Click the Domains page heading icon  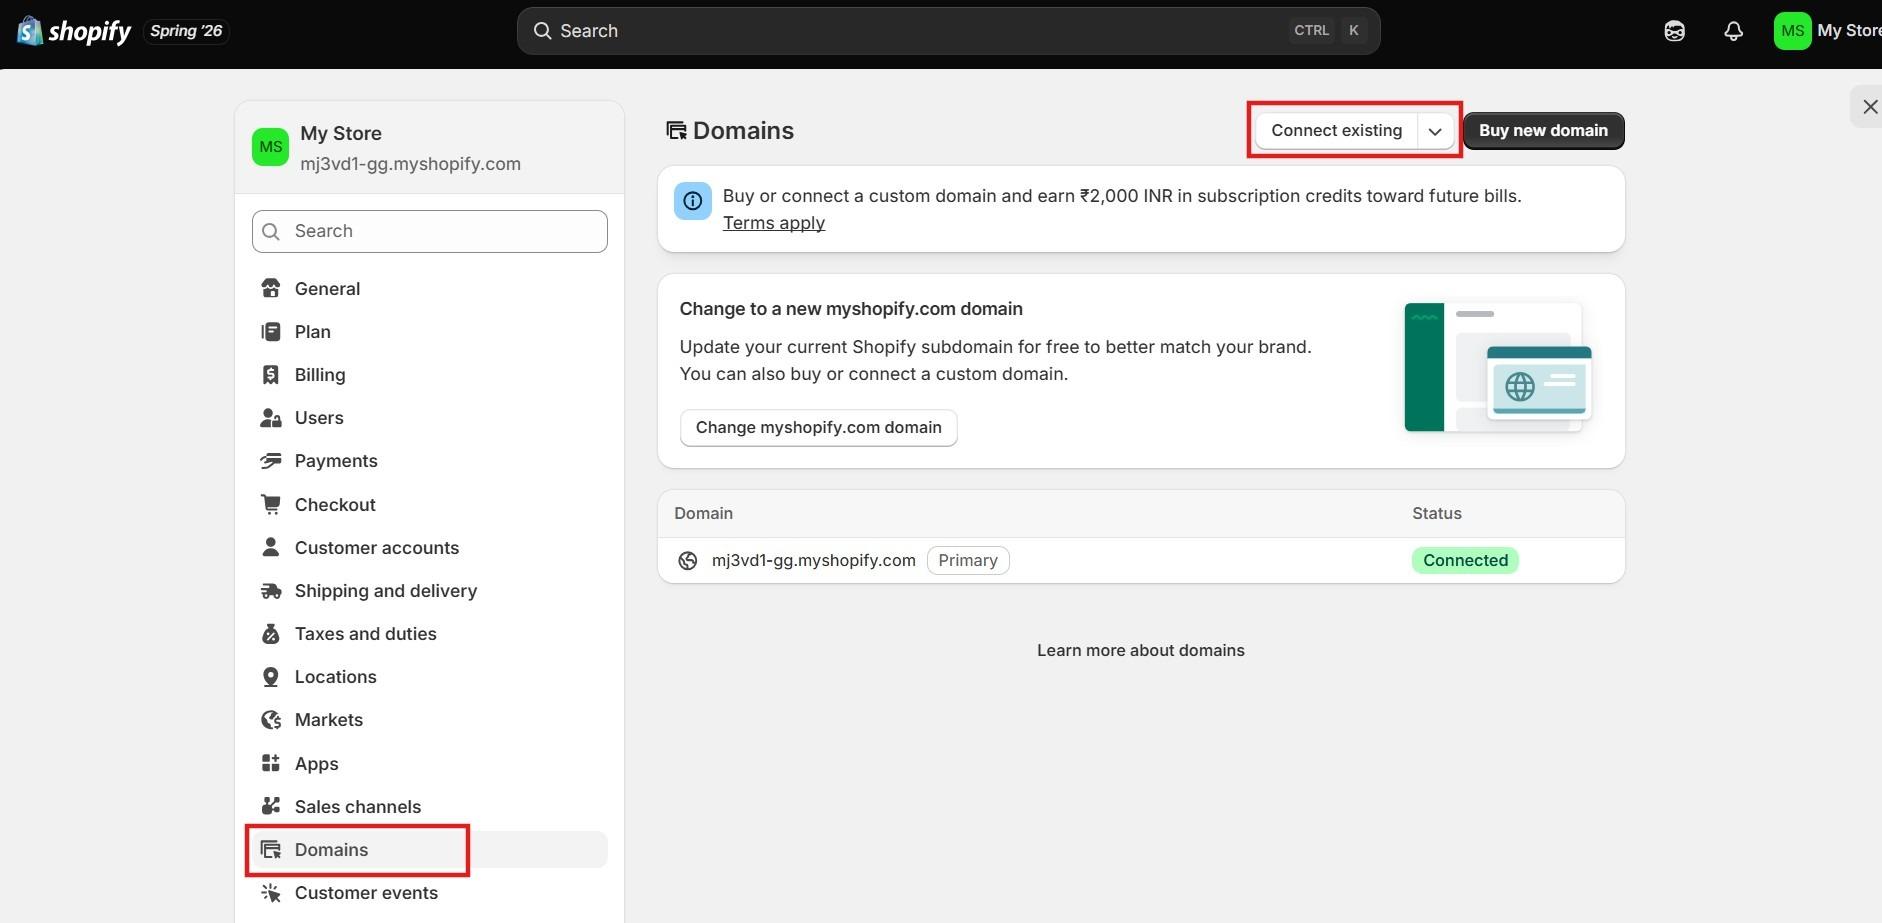coord(677,131)
